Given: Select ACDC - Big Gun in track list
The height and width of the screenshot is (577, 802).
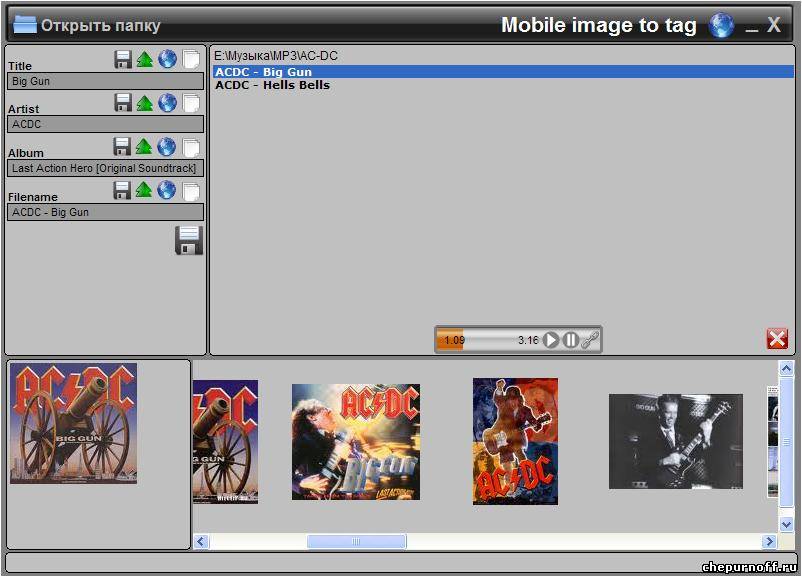Looking at the screenshot, I should tap(503, 72).
